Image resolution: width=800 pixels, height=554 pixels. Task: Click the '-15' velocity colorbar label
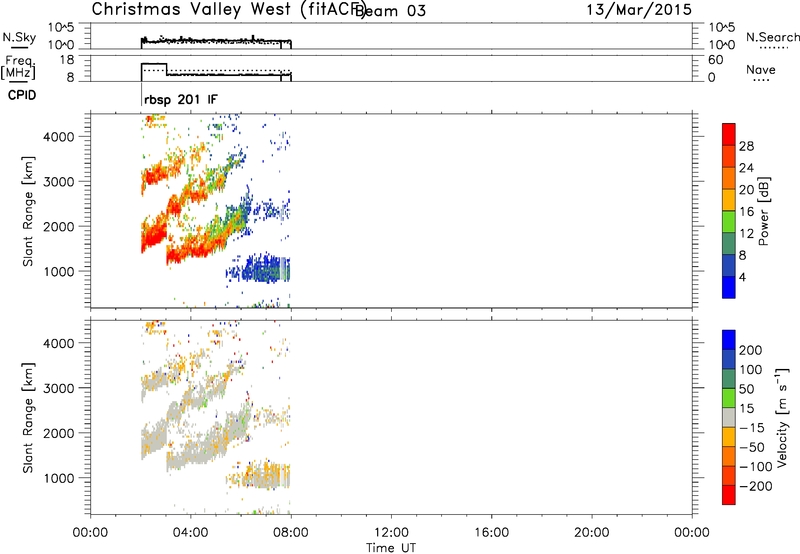(x=752, y=428)
